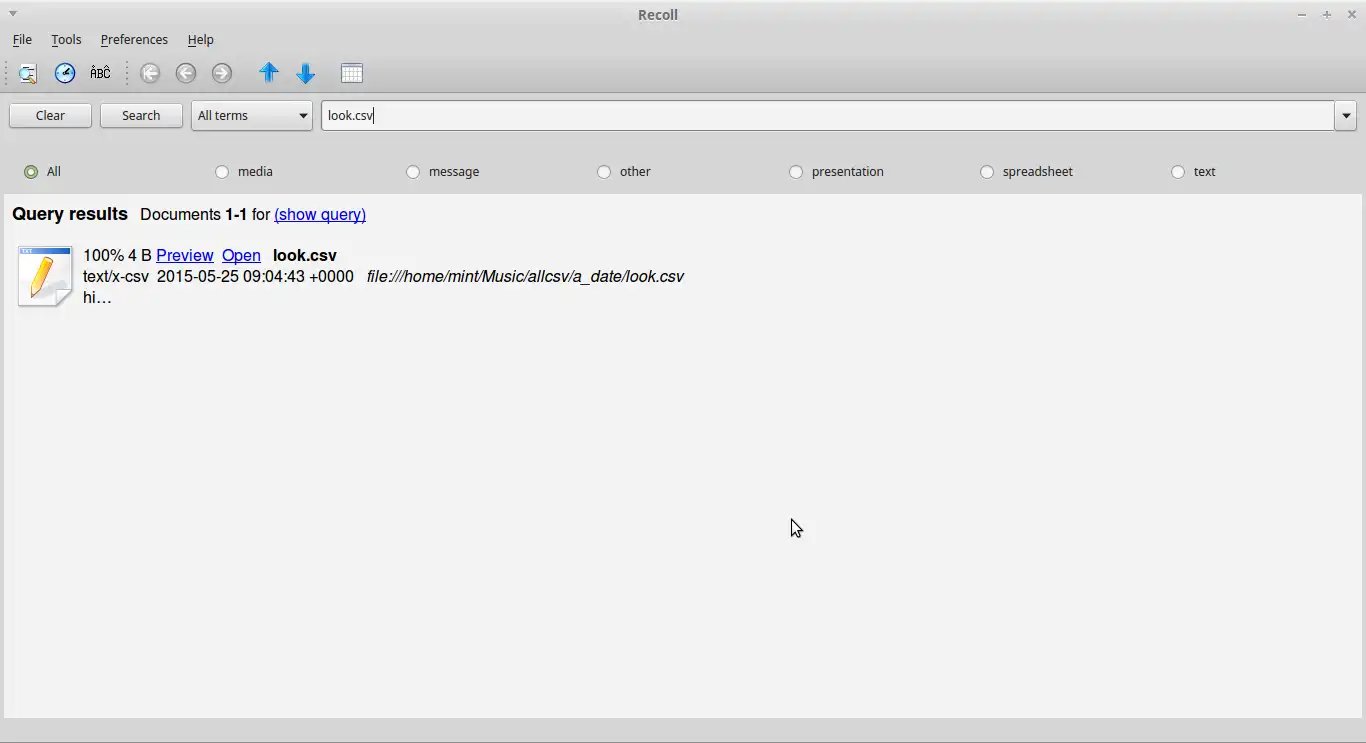Click into the search query field

click(x=827, y=116)
